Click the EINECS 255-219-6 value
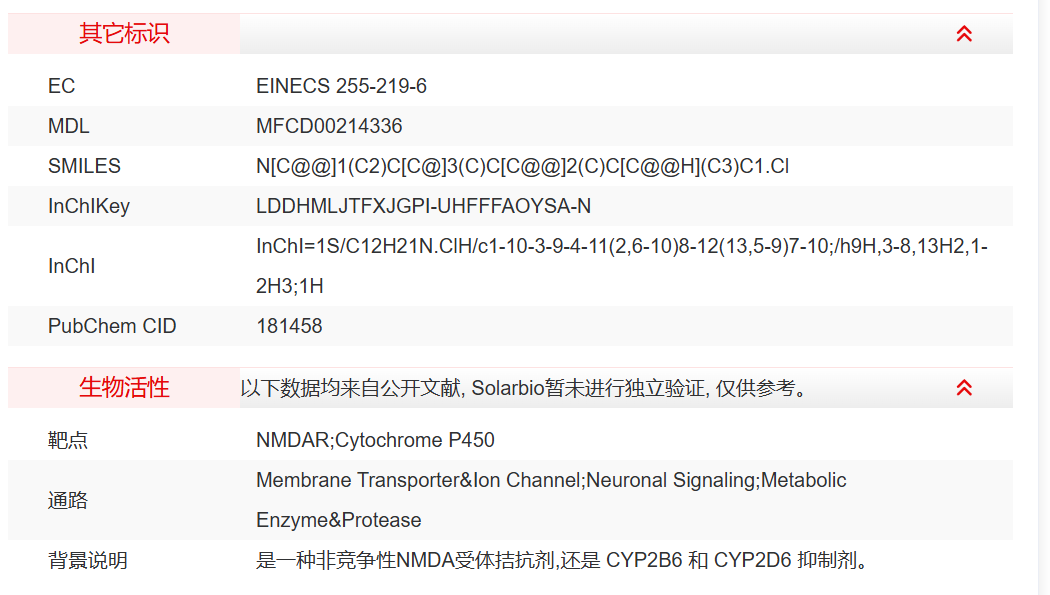The image size is (1050, 595). (x=341, y=87)
